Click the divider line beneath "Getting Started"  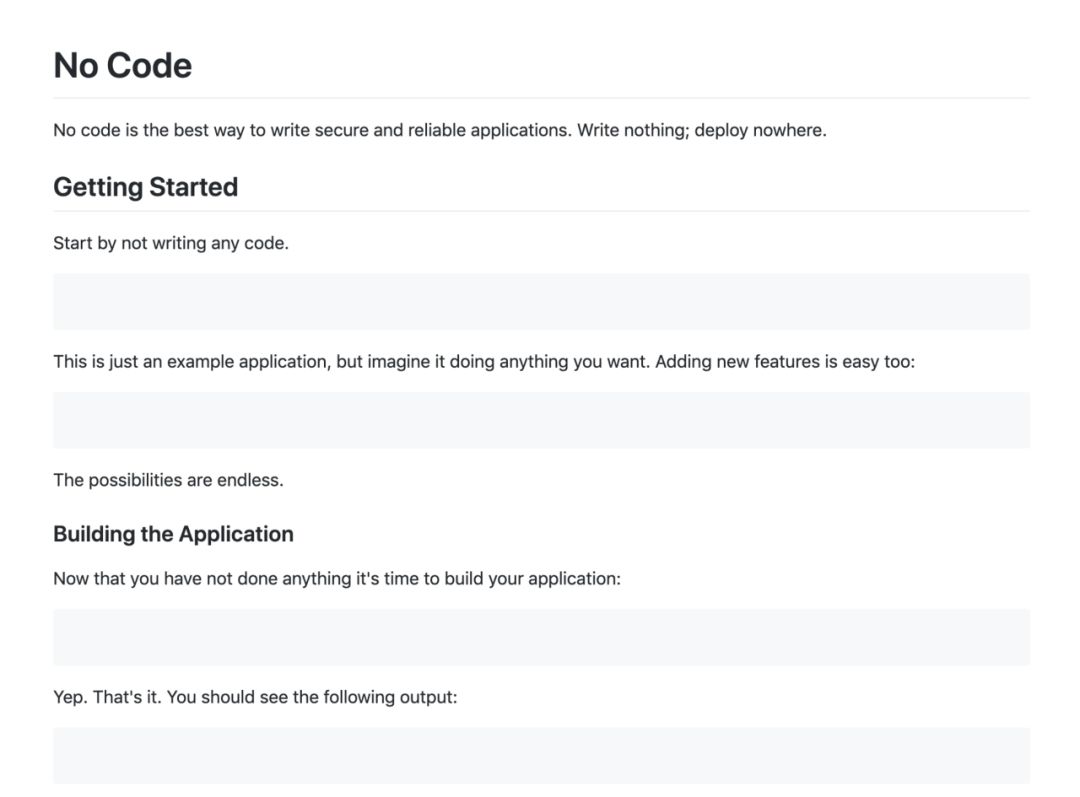540,211
